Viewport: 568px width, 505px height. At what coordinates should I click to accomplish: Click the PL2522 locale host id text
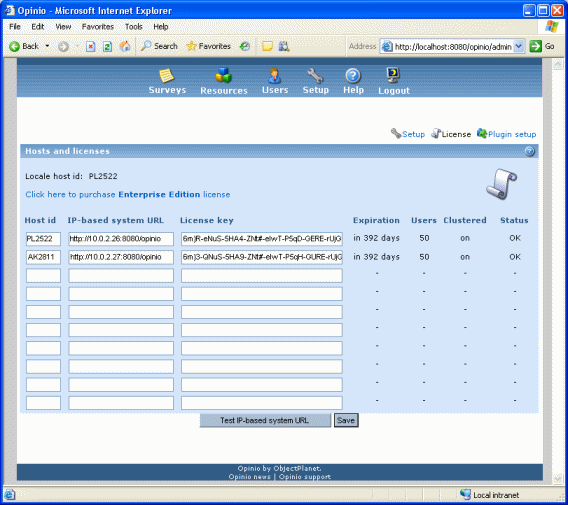click(103, 176)
